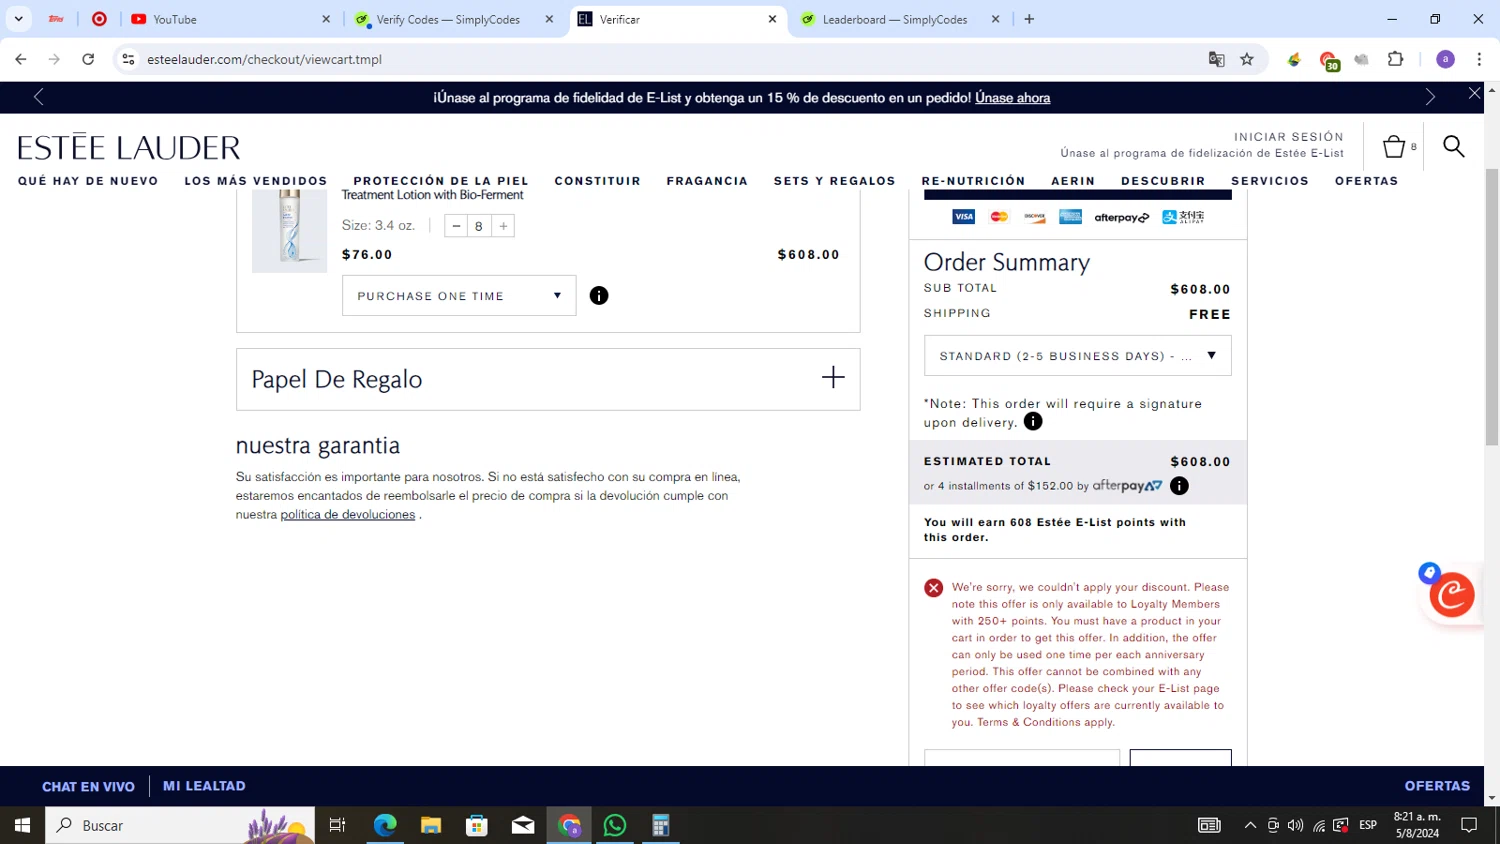Open a new browser tab
The image size is (1500, 844).
click(1029, 19)
